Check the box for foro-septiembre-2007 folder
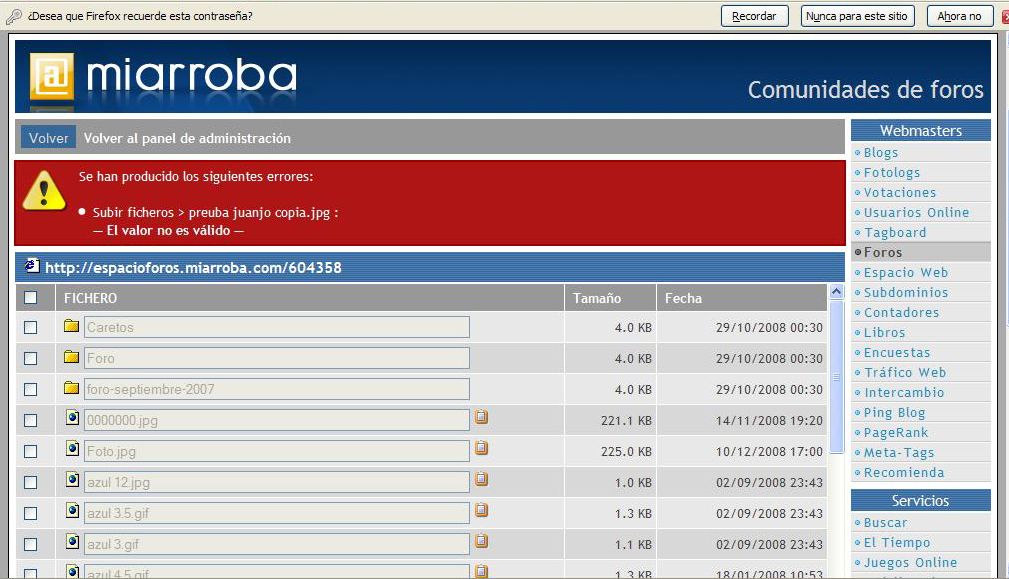This screenshot has width=1009, height=579. 30,389
